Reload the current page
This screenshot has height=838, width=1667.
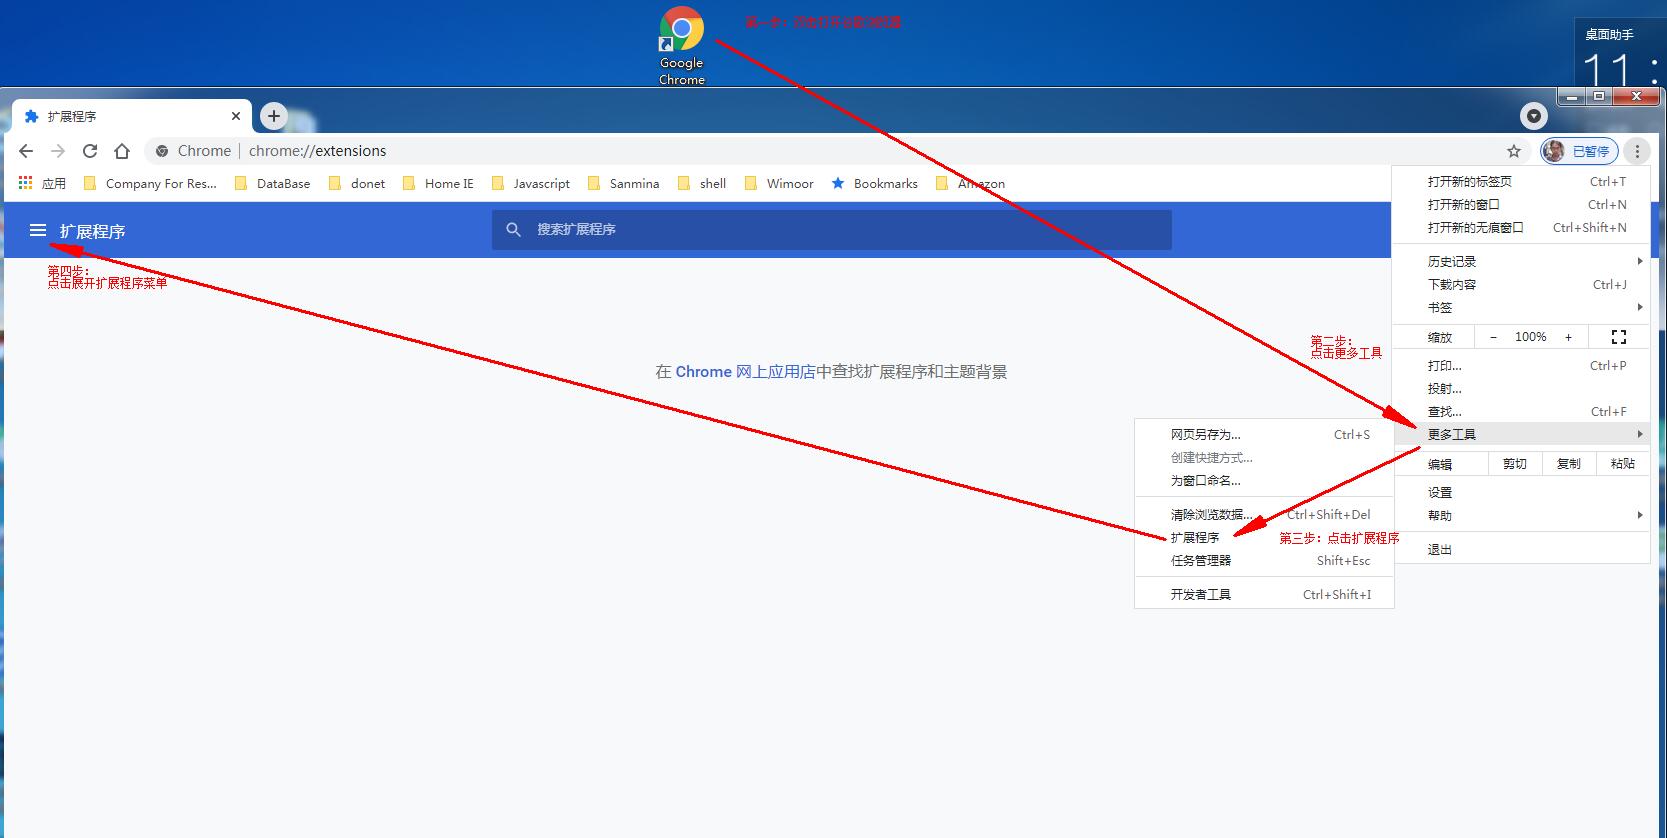90,151
